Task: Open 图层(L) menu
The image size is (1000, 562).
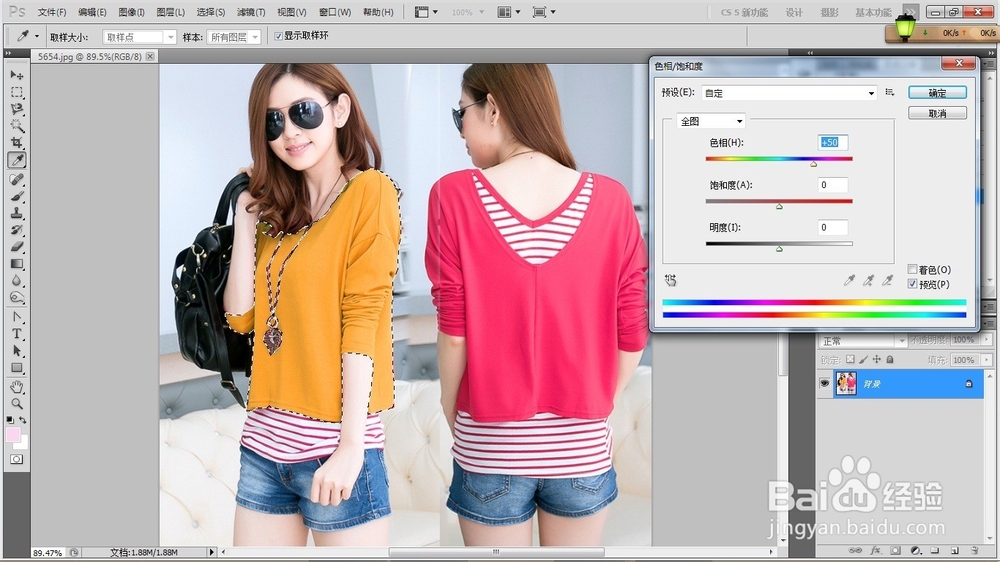Action: point(170,12)
